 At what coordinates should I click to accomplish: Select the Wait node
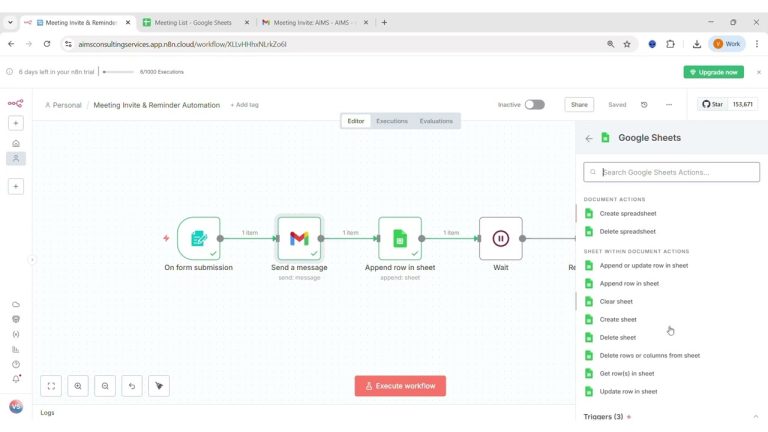point(501,239)
